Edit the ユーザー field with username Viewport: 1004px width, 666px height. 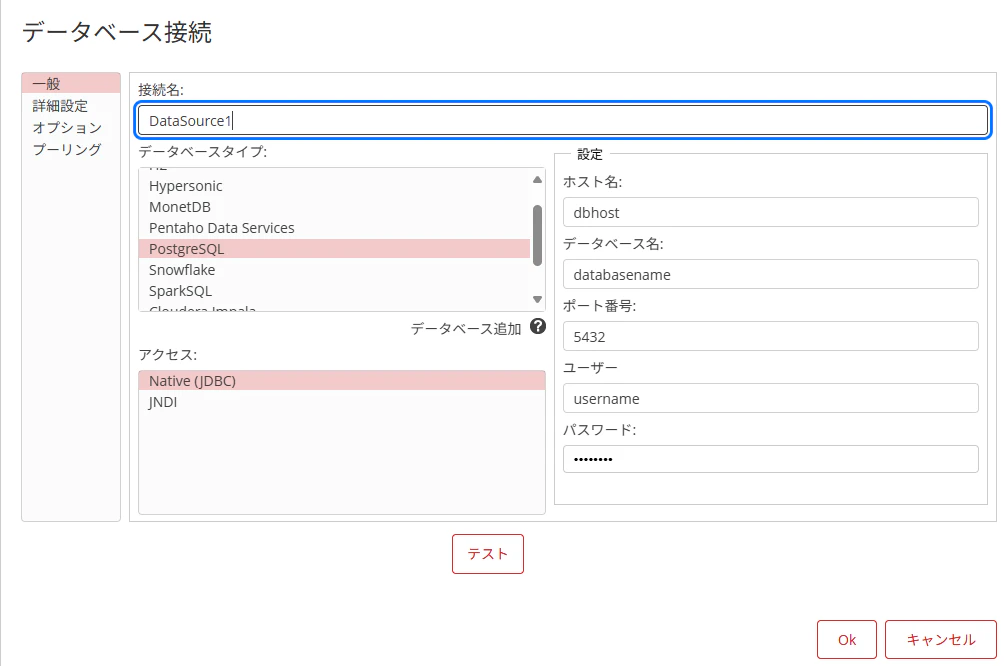(771, 398)
